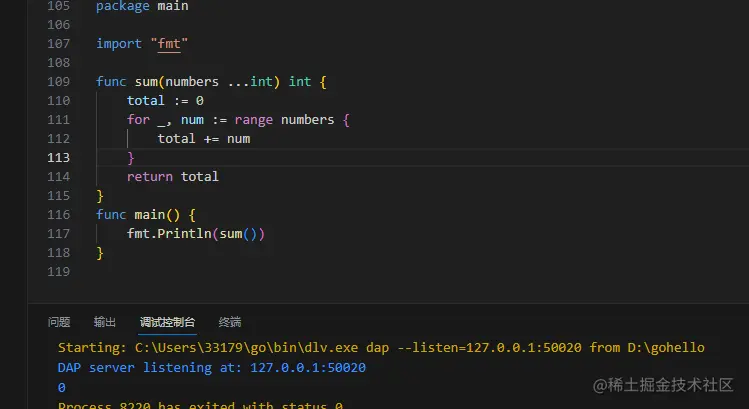Screen dimensions: 749x409
Task: Open the 问题 panel tab
Action: [x=59, y=322]
